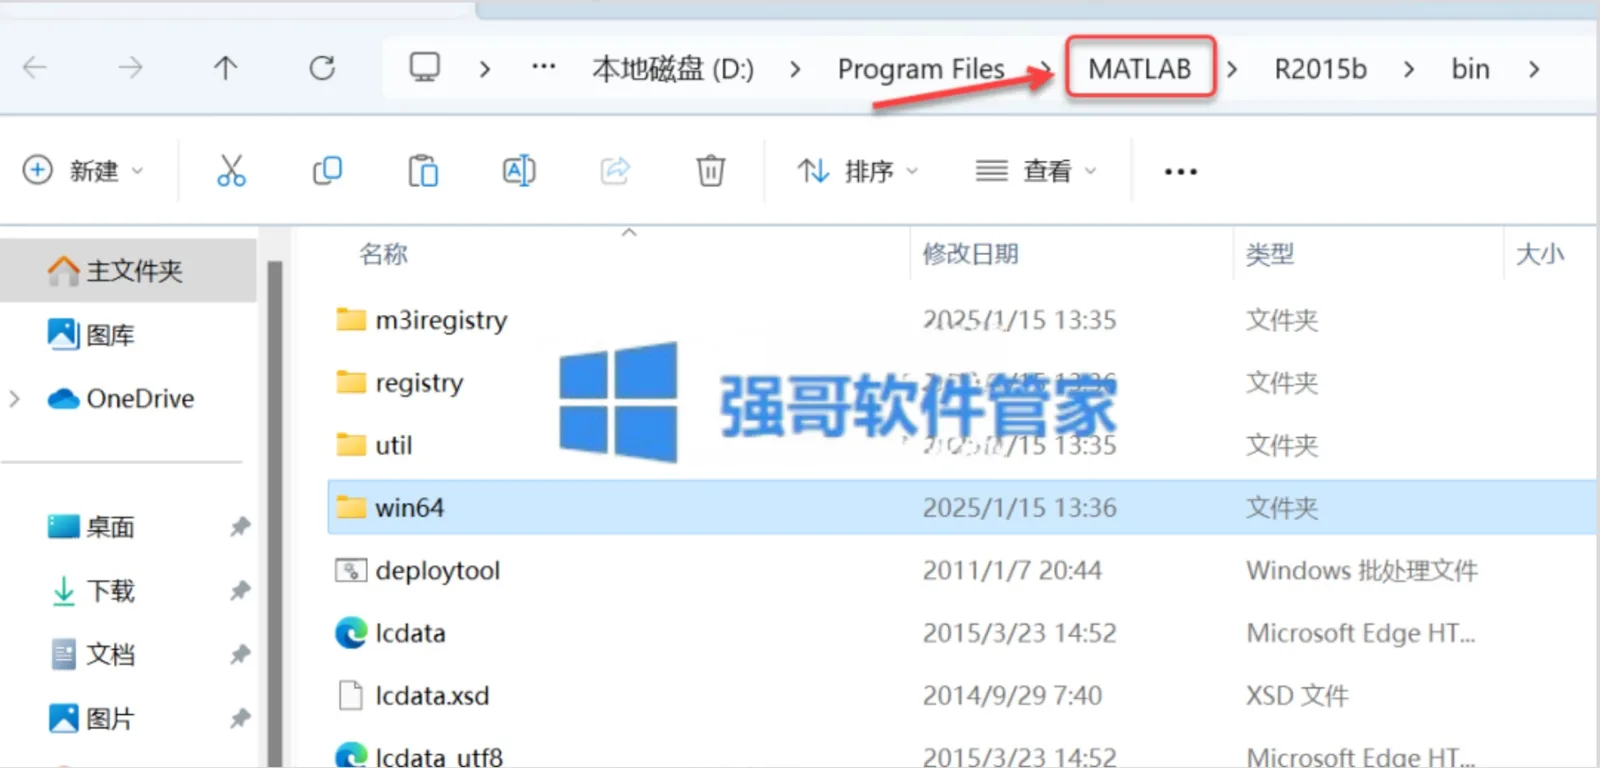
Task: Select the file name util
Action: [x=394, y=445]
